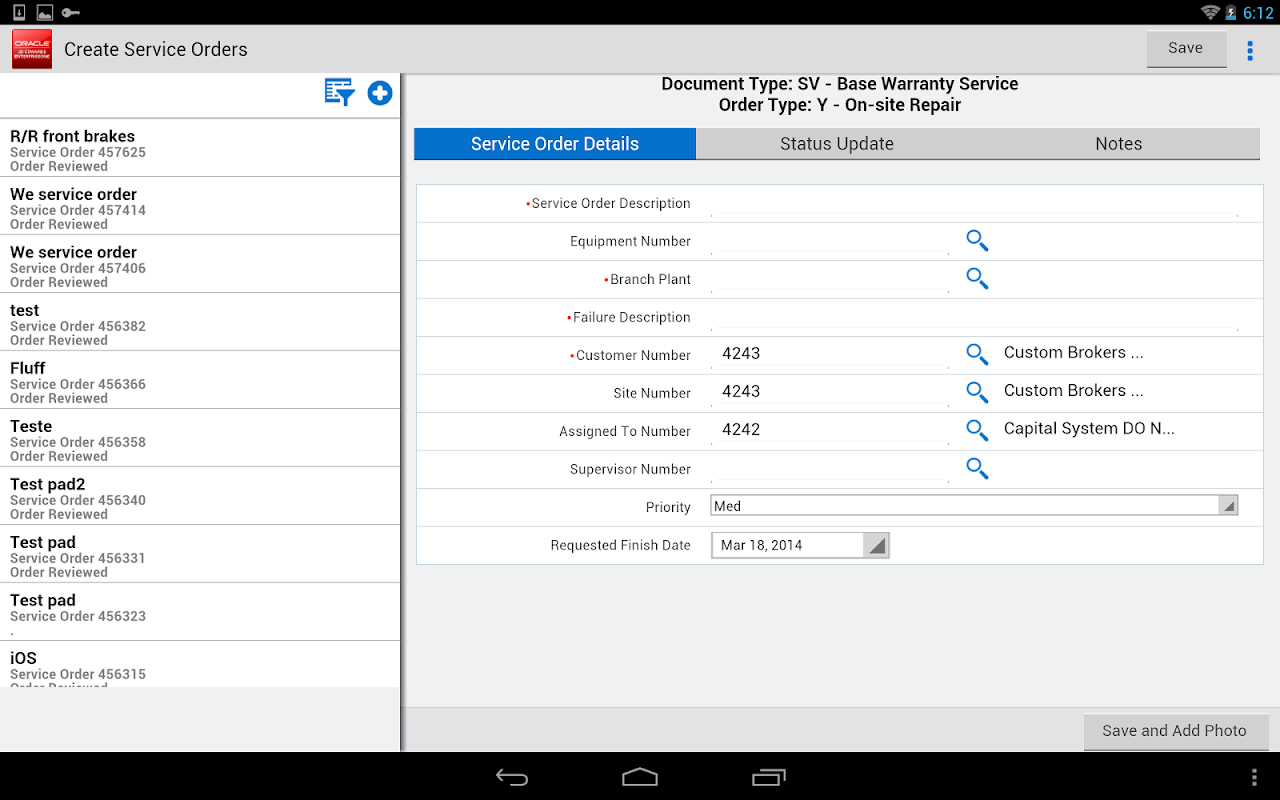
Task: Open Customer Number lookup magnifier
Action: click(977, 354)
